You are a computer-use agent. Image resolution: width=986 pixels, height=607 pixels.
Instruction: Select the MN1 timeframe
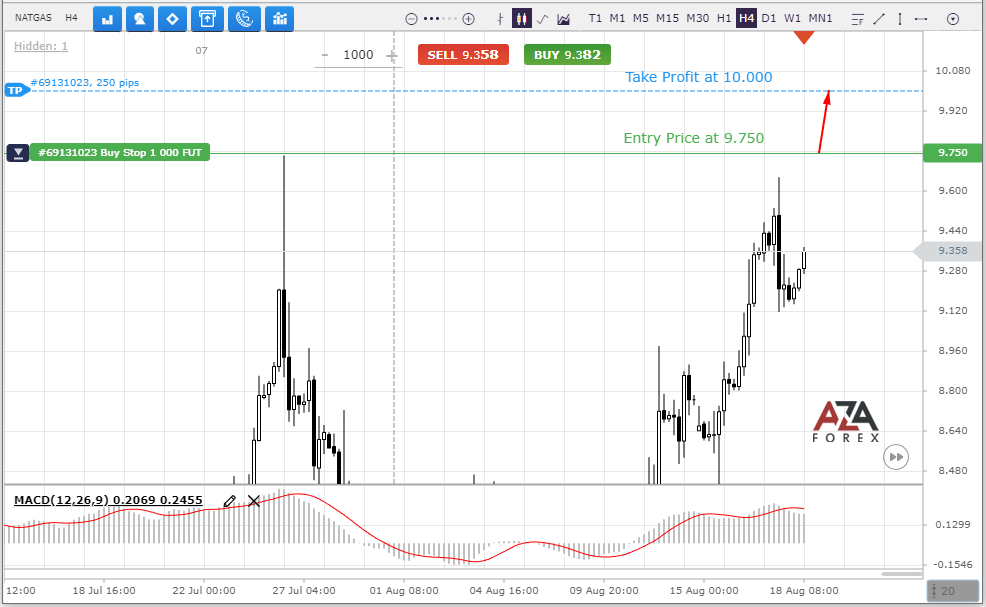pos(820,18)
